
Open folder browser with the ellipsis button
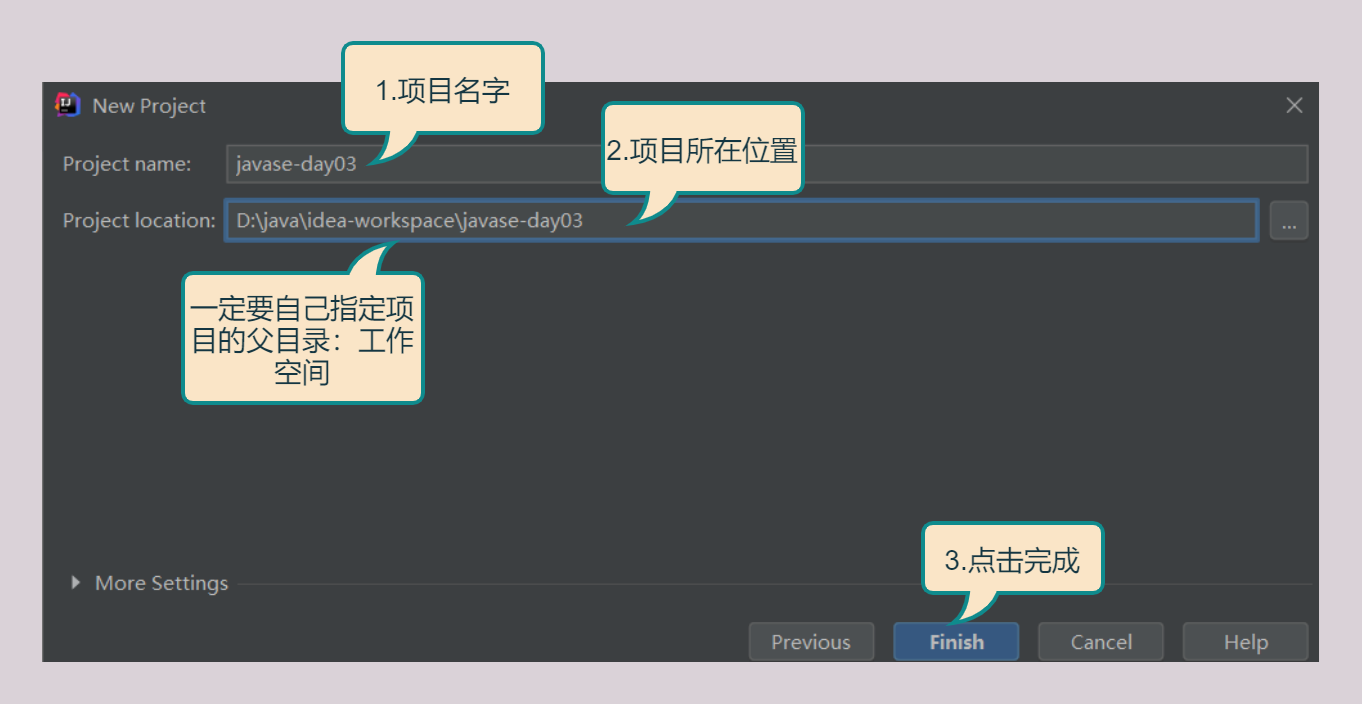pyautogui.click(x=1288, y=221)
